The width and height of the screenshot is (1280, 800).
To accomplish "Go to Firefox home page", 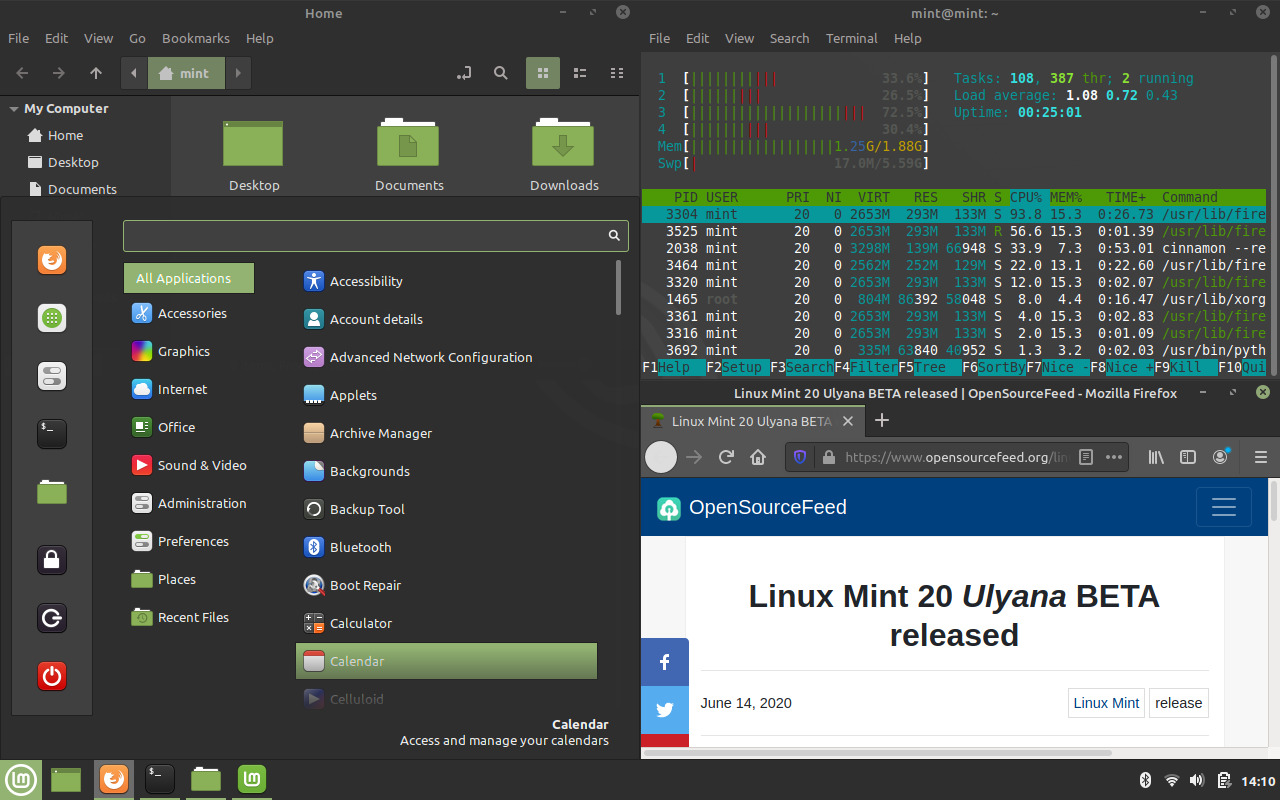I will point(758,457).
